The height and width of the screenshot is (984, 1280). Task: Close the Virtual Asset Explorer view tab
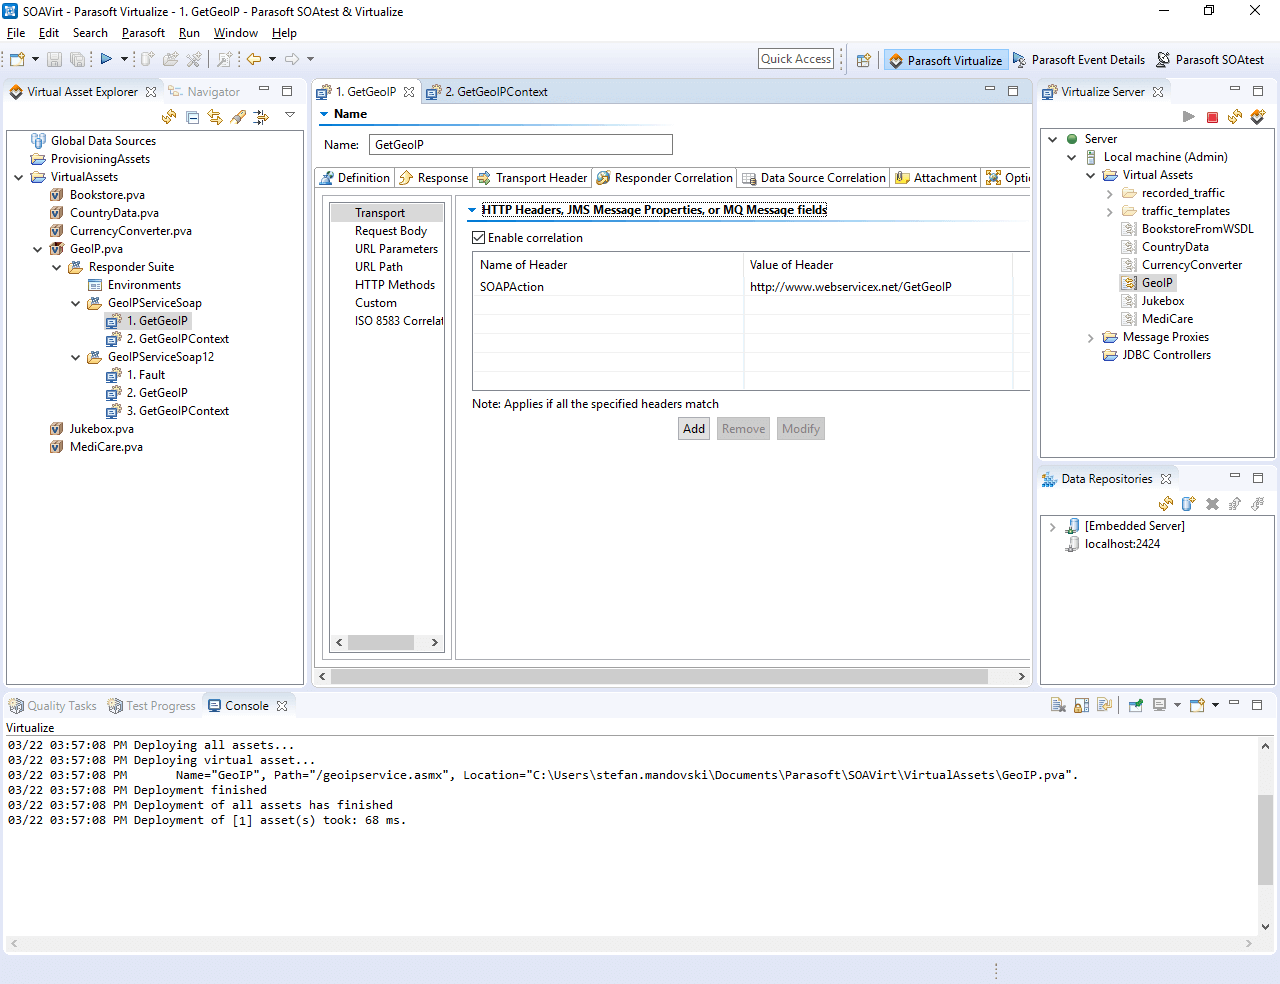[x=151, y=92]
